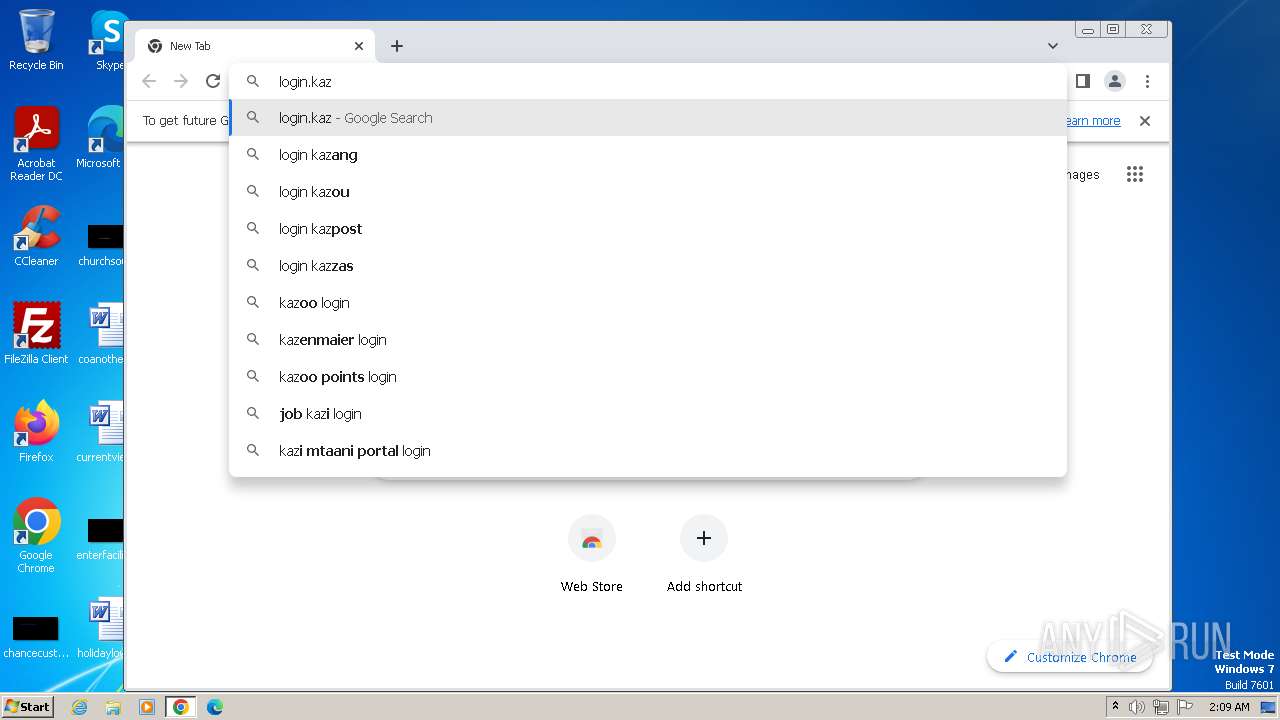Open a new tab with plus button

click(x=397, y=46)
